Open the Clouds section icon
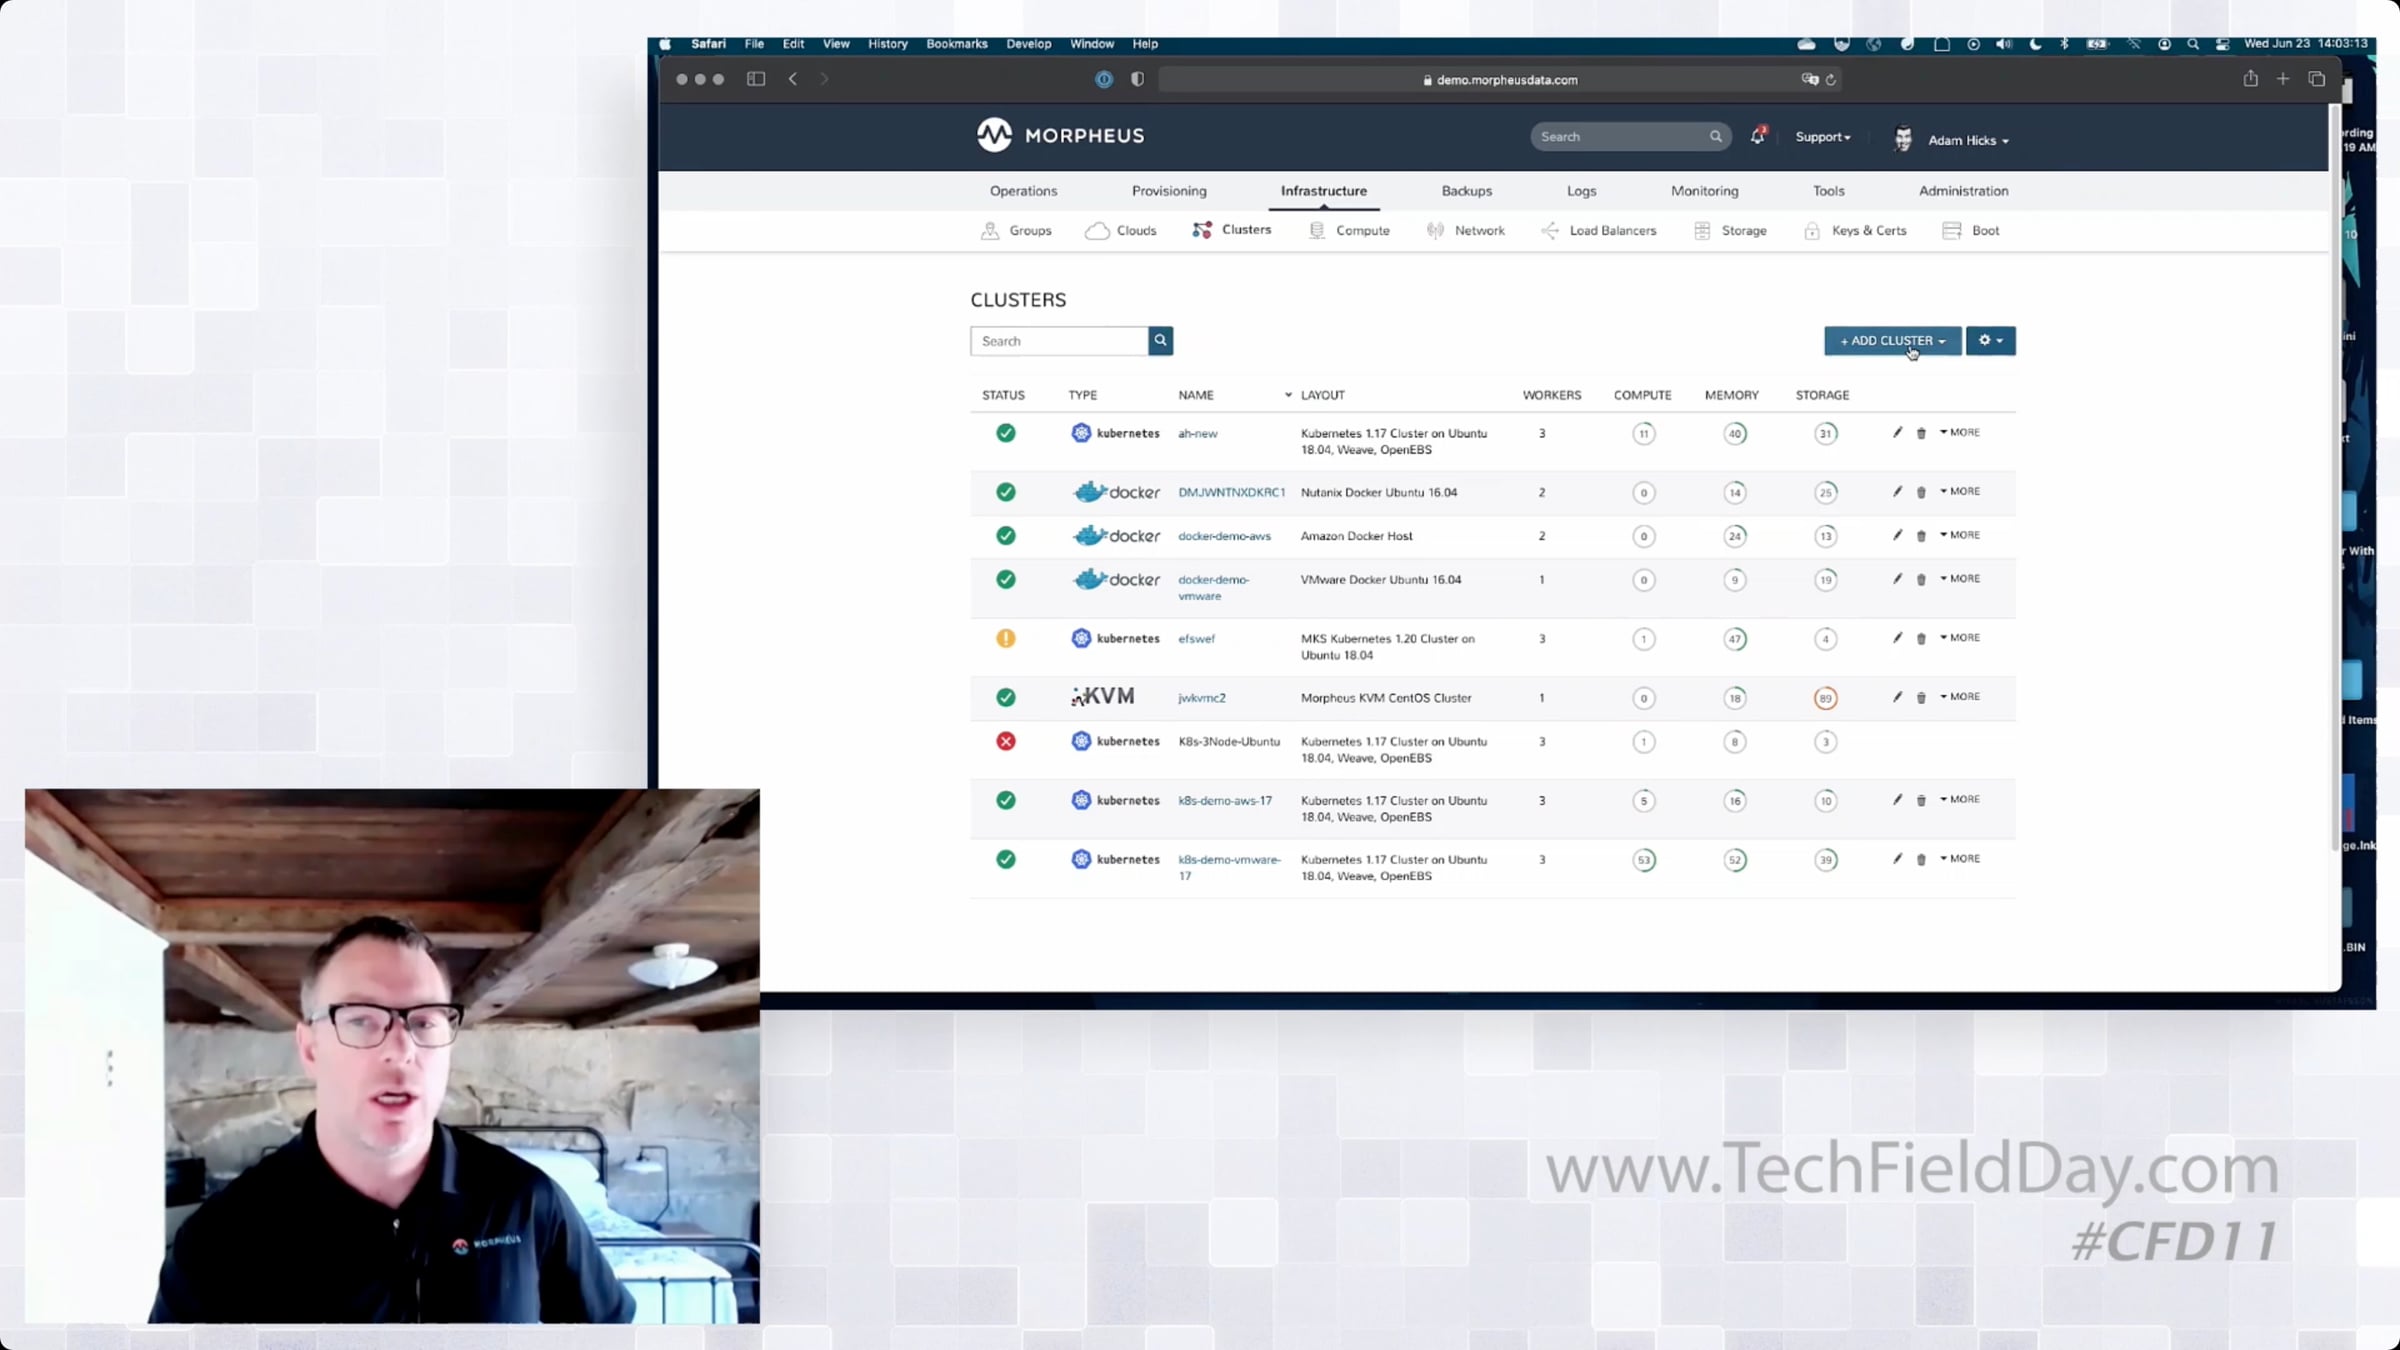The height and width of the screenshot is (1350, 2400). point(1097,231)
